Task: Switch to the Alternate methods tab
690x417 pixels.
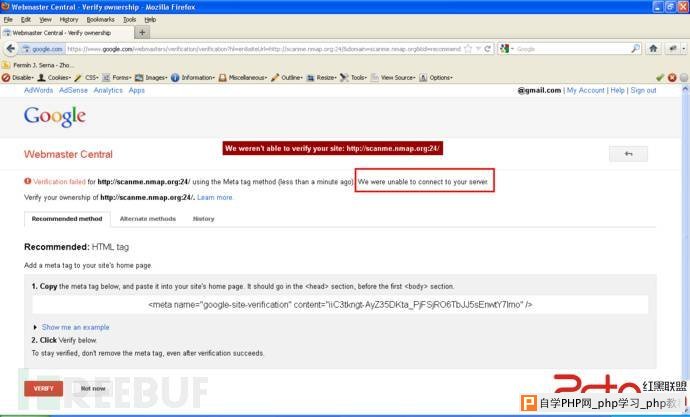Action: 148,219
